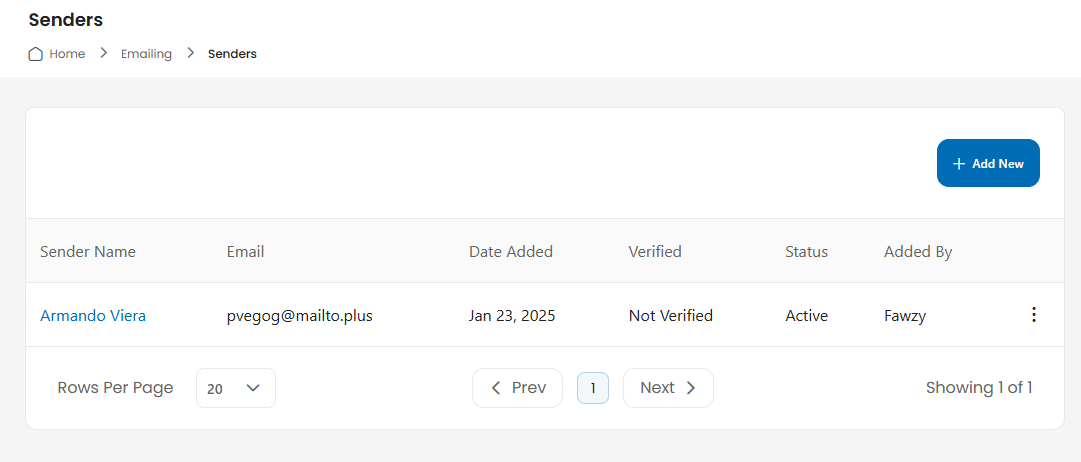Viewport: 1081px width, 462px height.
Task: Go to the Next page
Action: point(668,388)
